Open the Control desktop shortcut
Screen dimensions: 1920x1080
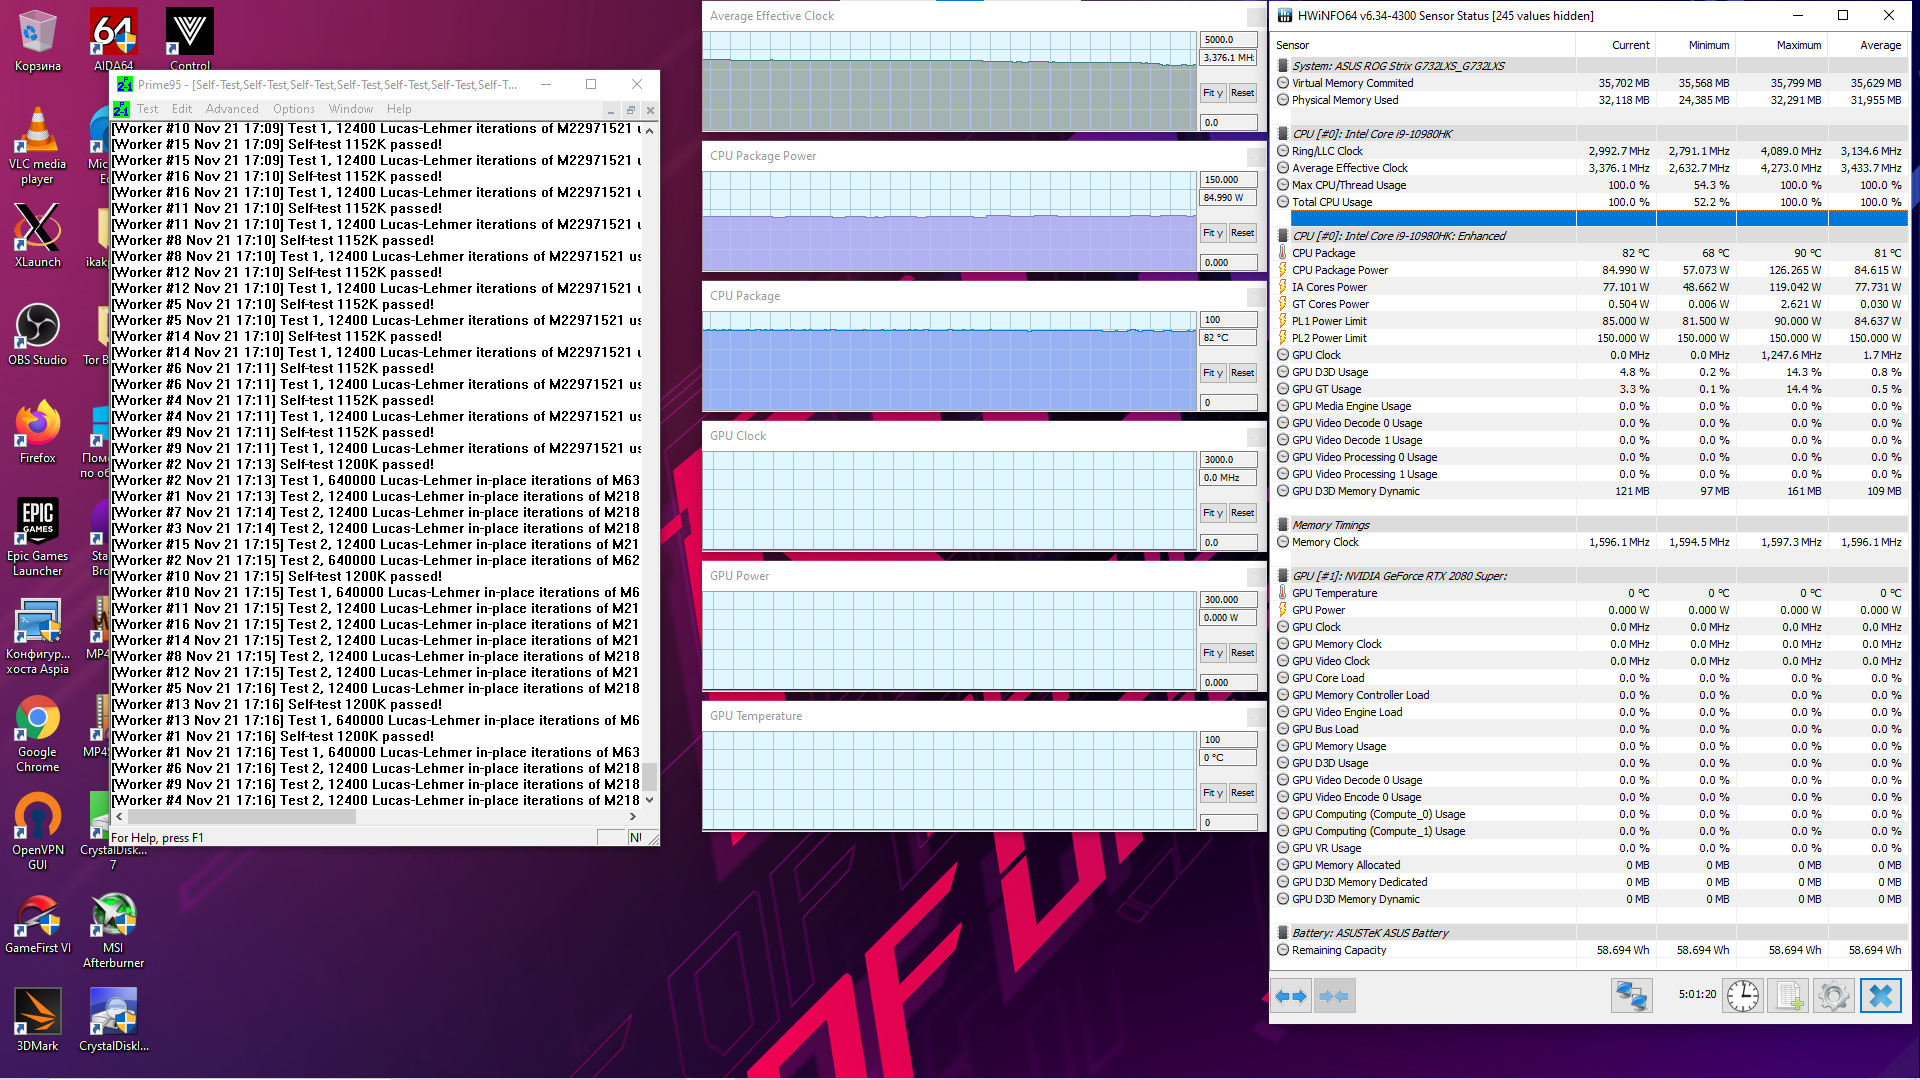190,41
